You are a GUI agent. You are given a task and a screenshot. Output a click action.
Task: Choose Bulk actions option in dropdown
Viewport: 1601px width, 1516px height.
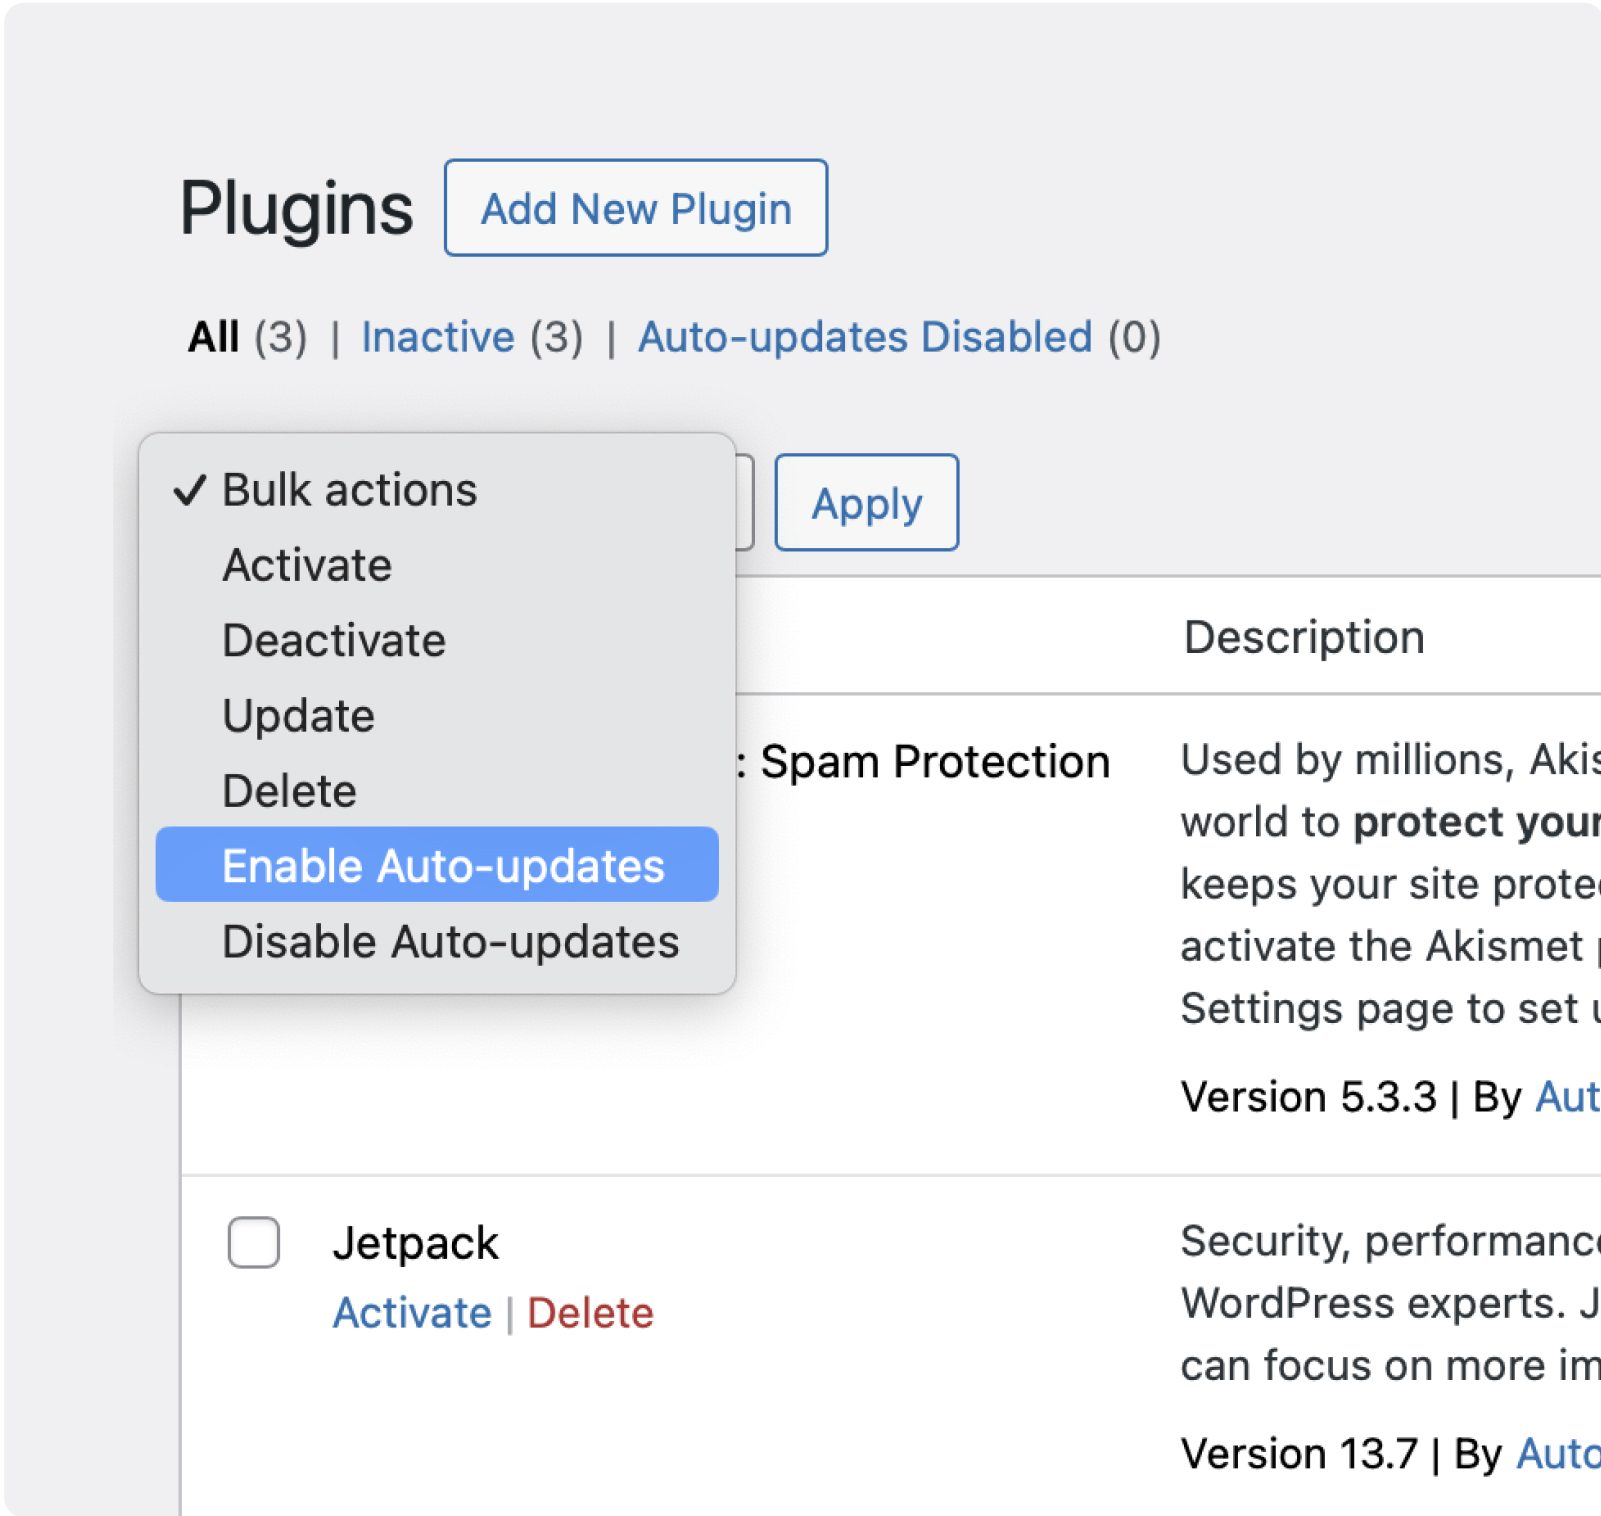tap(437, 490)
